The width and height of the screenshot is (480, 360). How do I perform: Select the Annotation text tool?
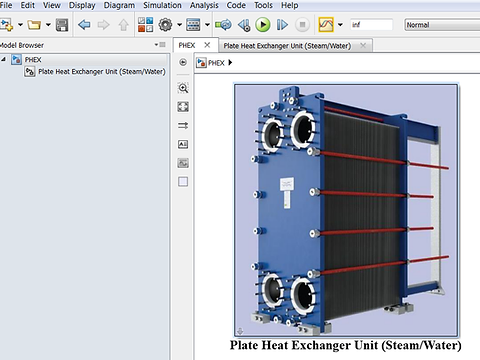tap(183, 144)
